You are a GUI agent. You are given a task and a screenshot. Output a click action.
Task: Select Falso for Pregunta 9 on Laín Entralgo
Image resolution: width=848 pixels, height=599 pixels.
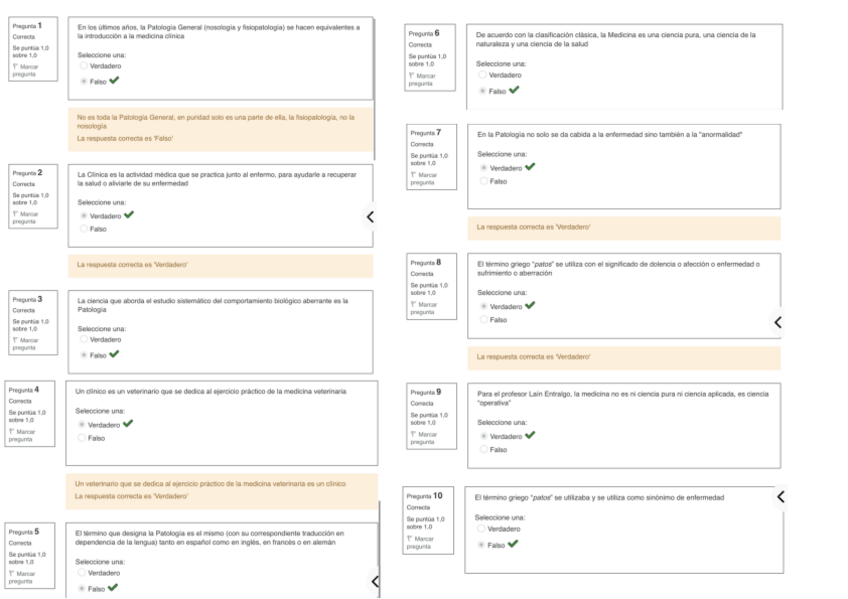(483, 449)
